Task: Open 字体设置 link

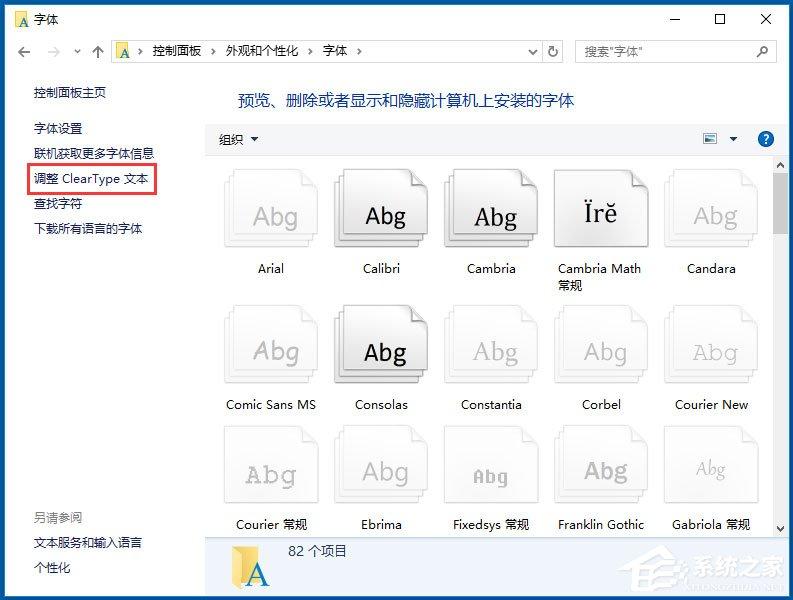Action: tap(58, 128)
